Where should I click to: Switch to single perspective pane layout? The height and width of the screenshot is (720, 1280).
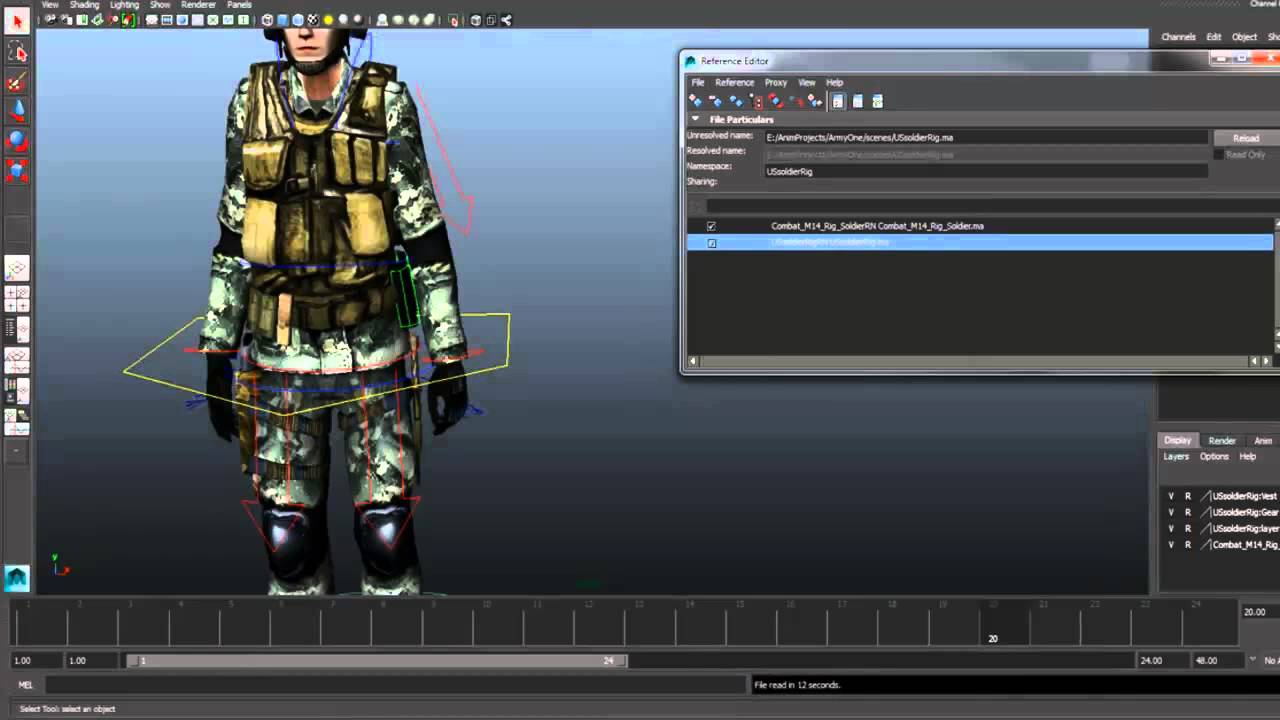point(17,268)
